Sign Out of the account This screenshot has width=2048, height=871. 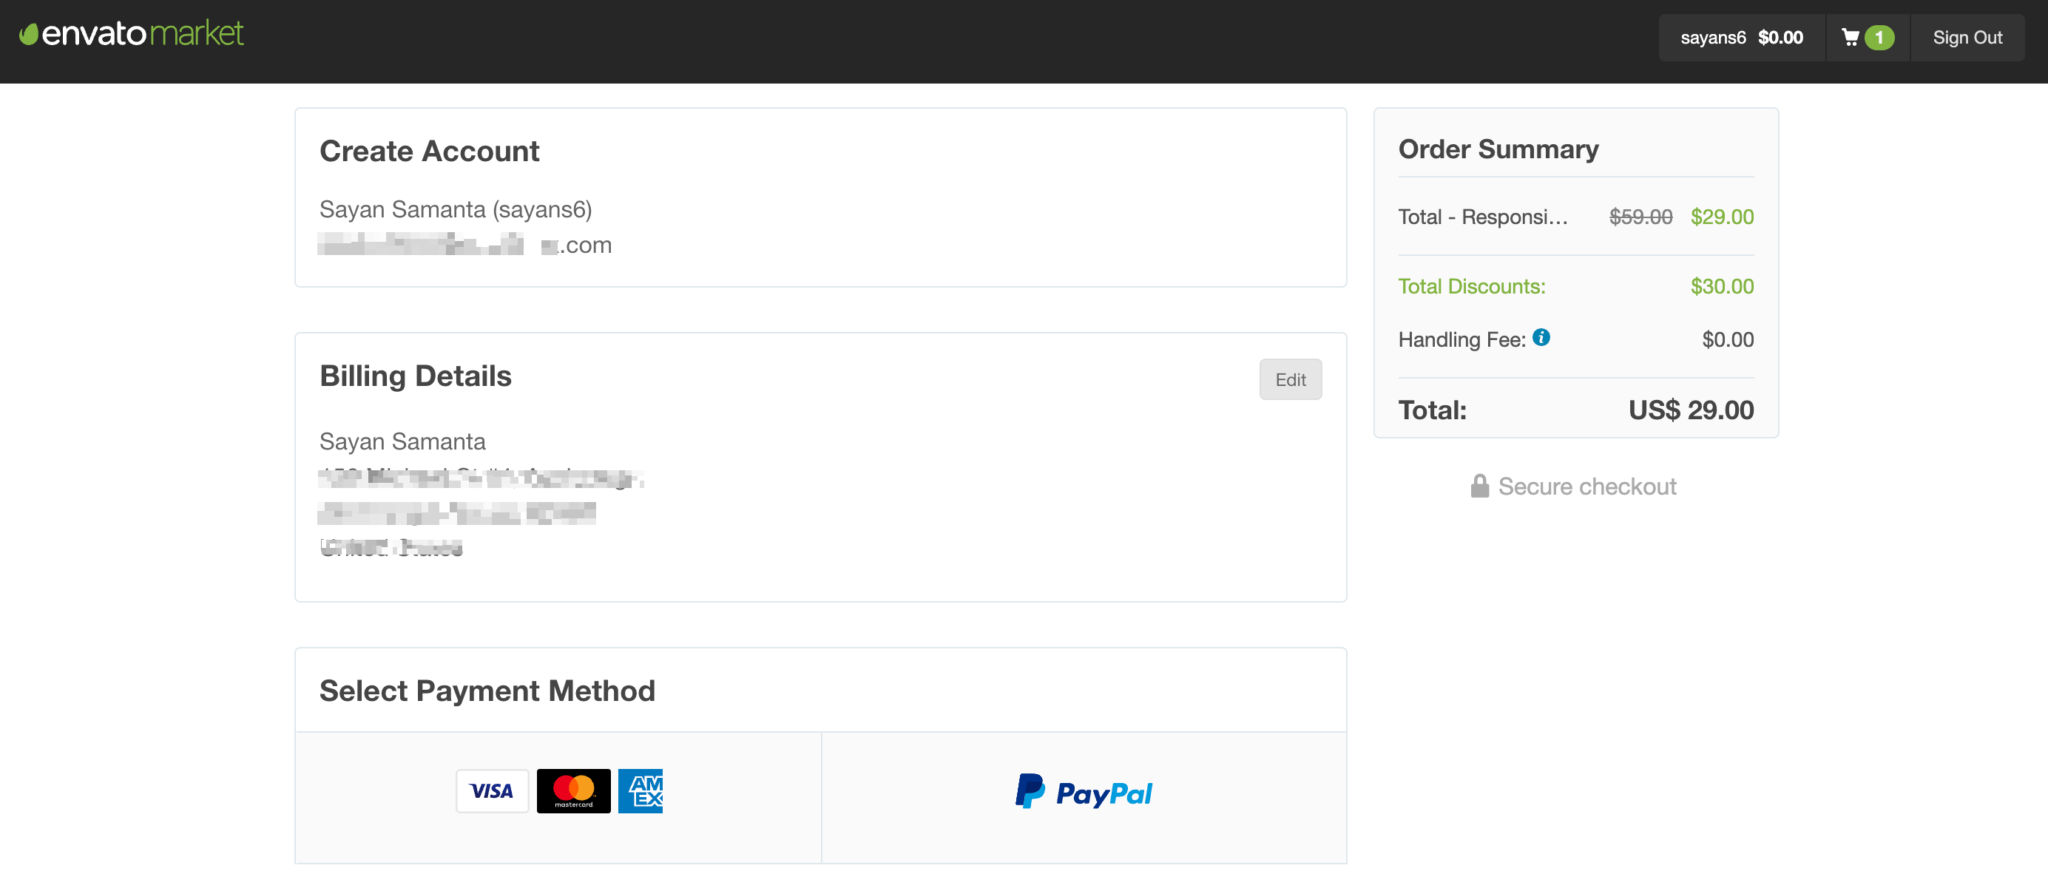point(1967,38)
